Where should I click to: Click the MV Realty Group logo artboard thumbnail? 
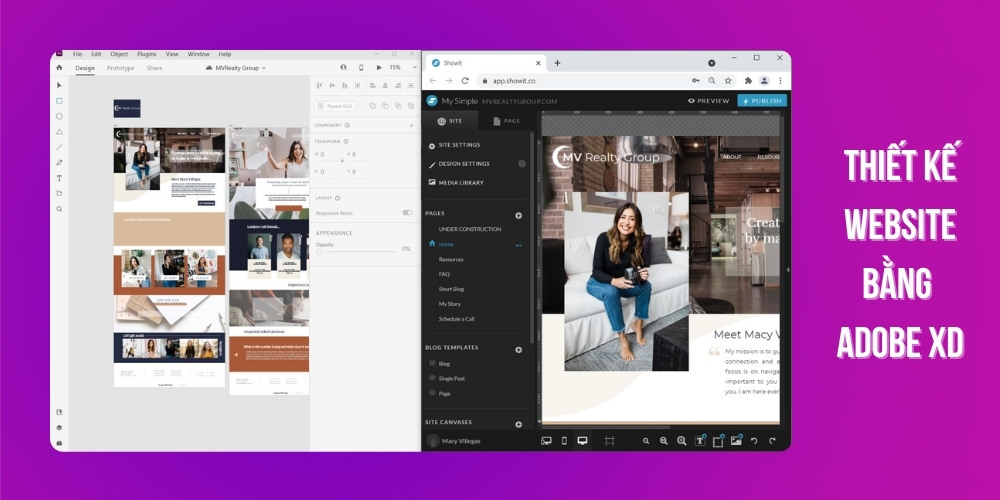pyautogui.click(x=127, y=108)
